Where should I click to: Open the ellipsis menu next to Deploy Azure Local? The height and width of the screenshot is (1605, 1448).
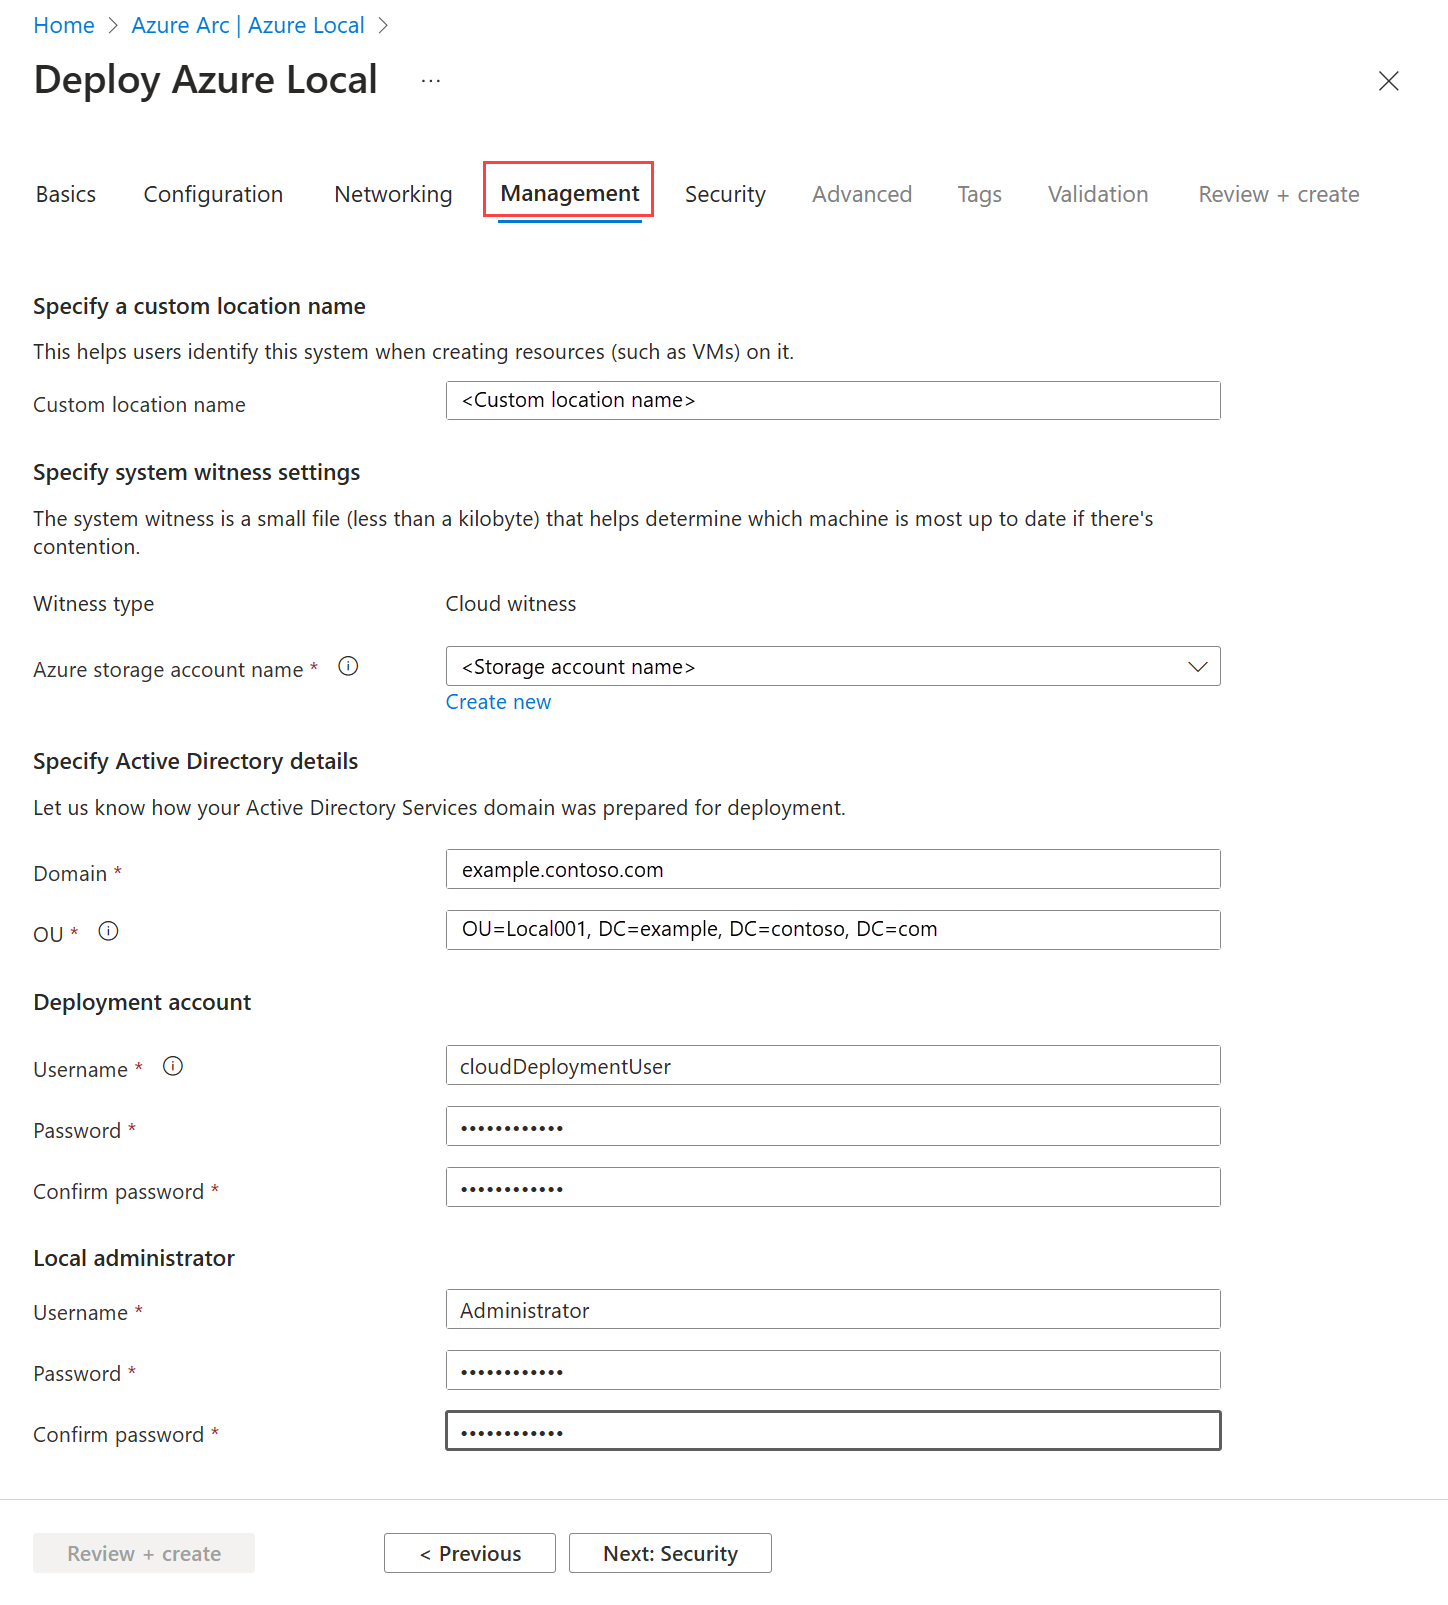click(431, 80)
